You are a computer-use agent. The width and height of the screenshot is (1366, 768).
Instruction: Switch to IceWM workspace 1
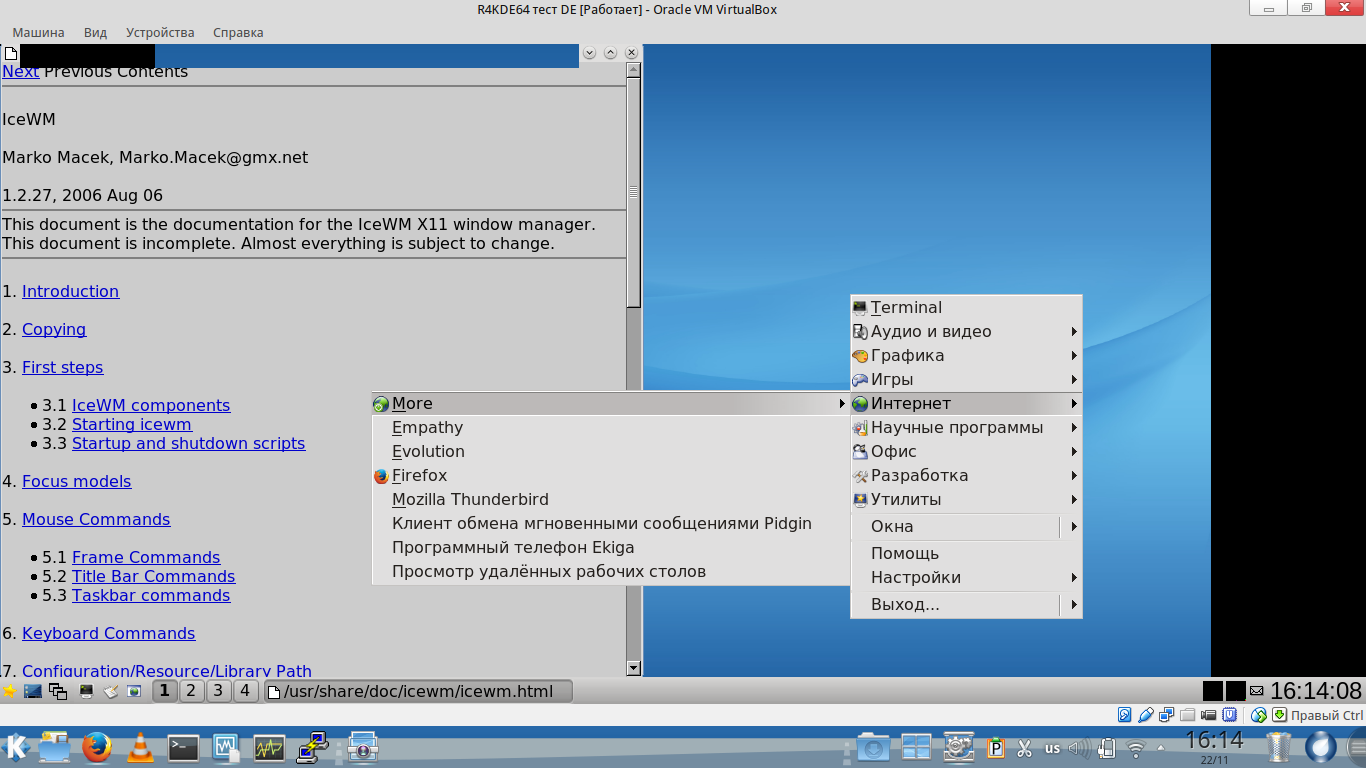[165, 691]
